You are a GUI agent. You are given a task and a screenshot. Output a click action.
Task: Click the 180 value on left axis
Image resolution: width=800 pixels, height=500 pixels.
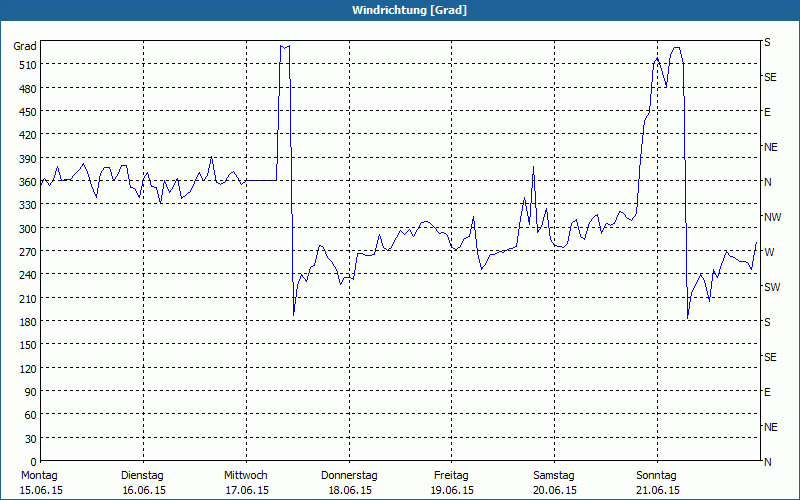[28, 322]
